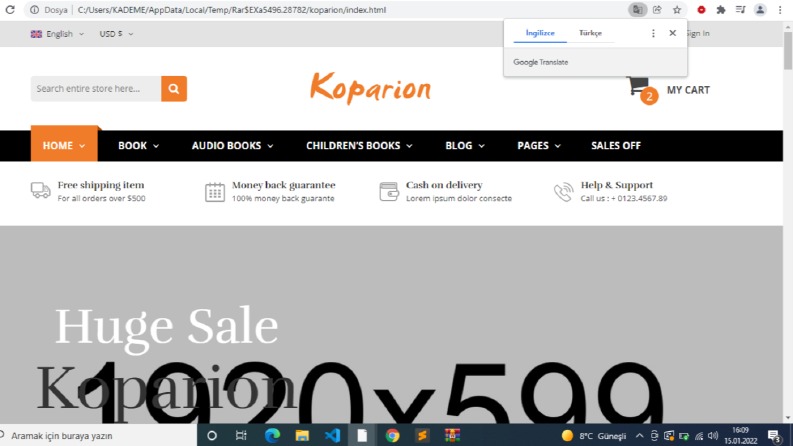The image size is (793, 446).
Task: Bookmark this page with the star icon
Action: 677,10
